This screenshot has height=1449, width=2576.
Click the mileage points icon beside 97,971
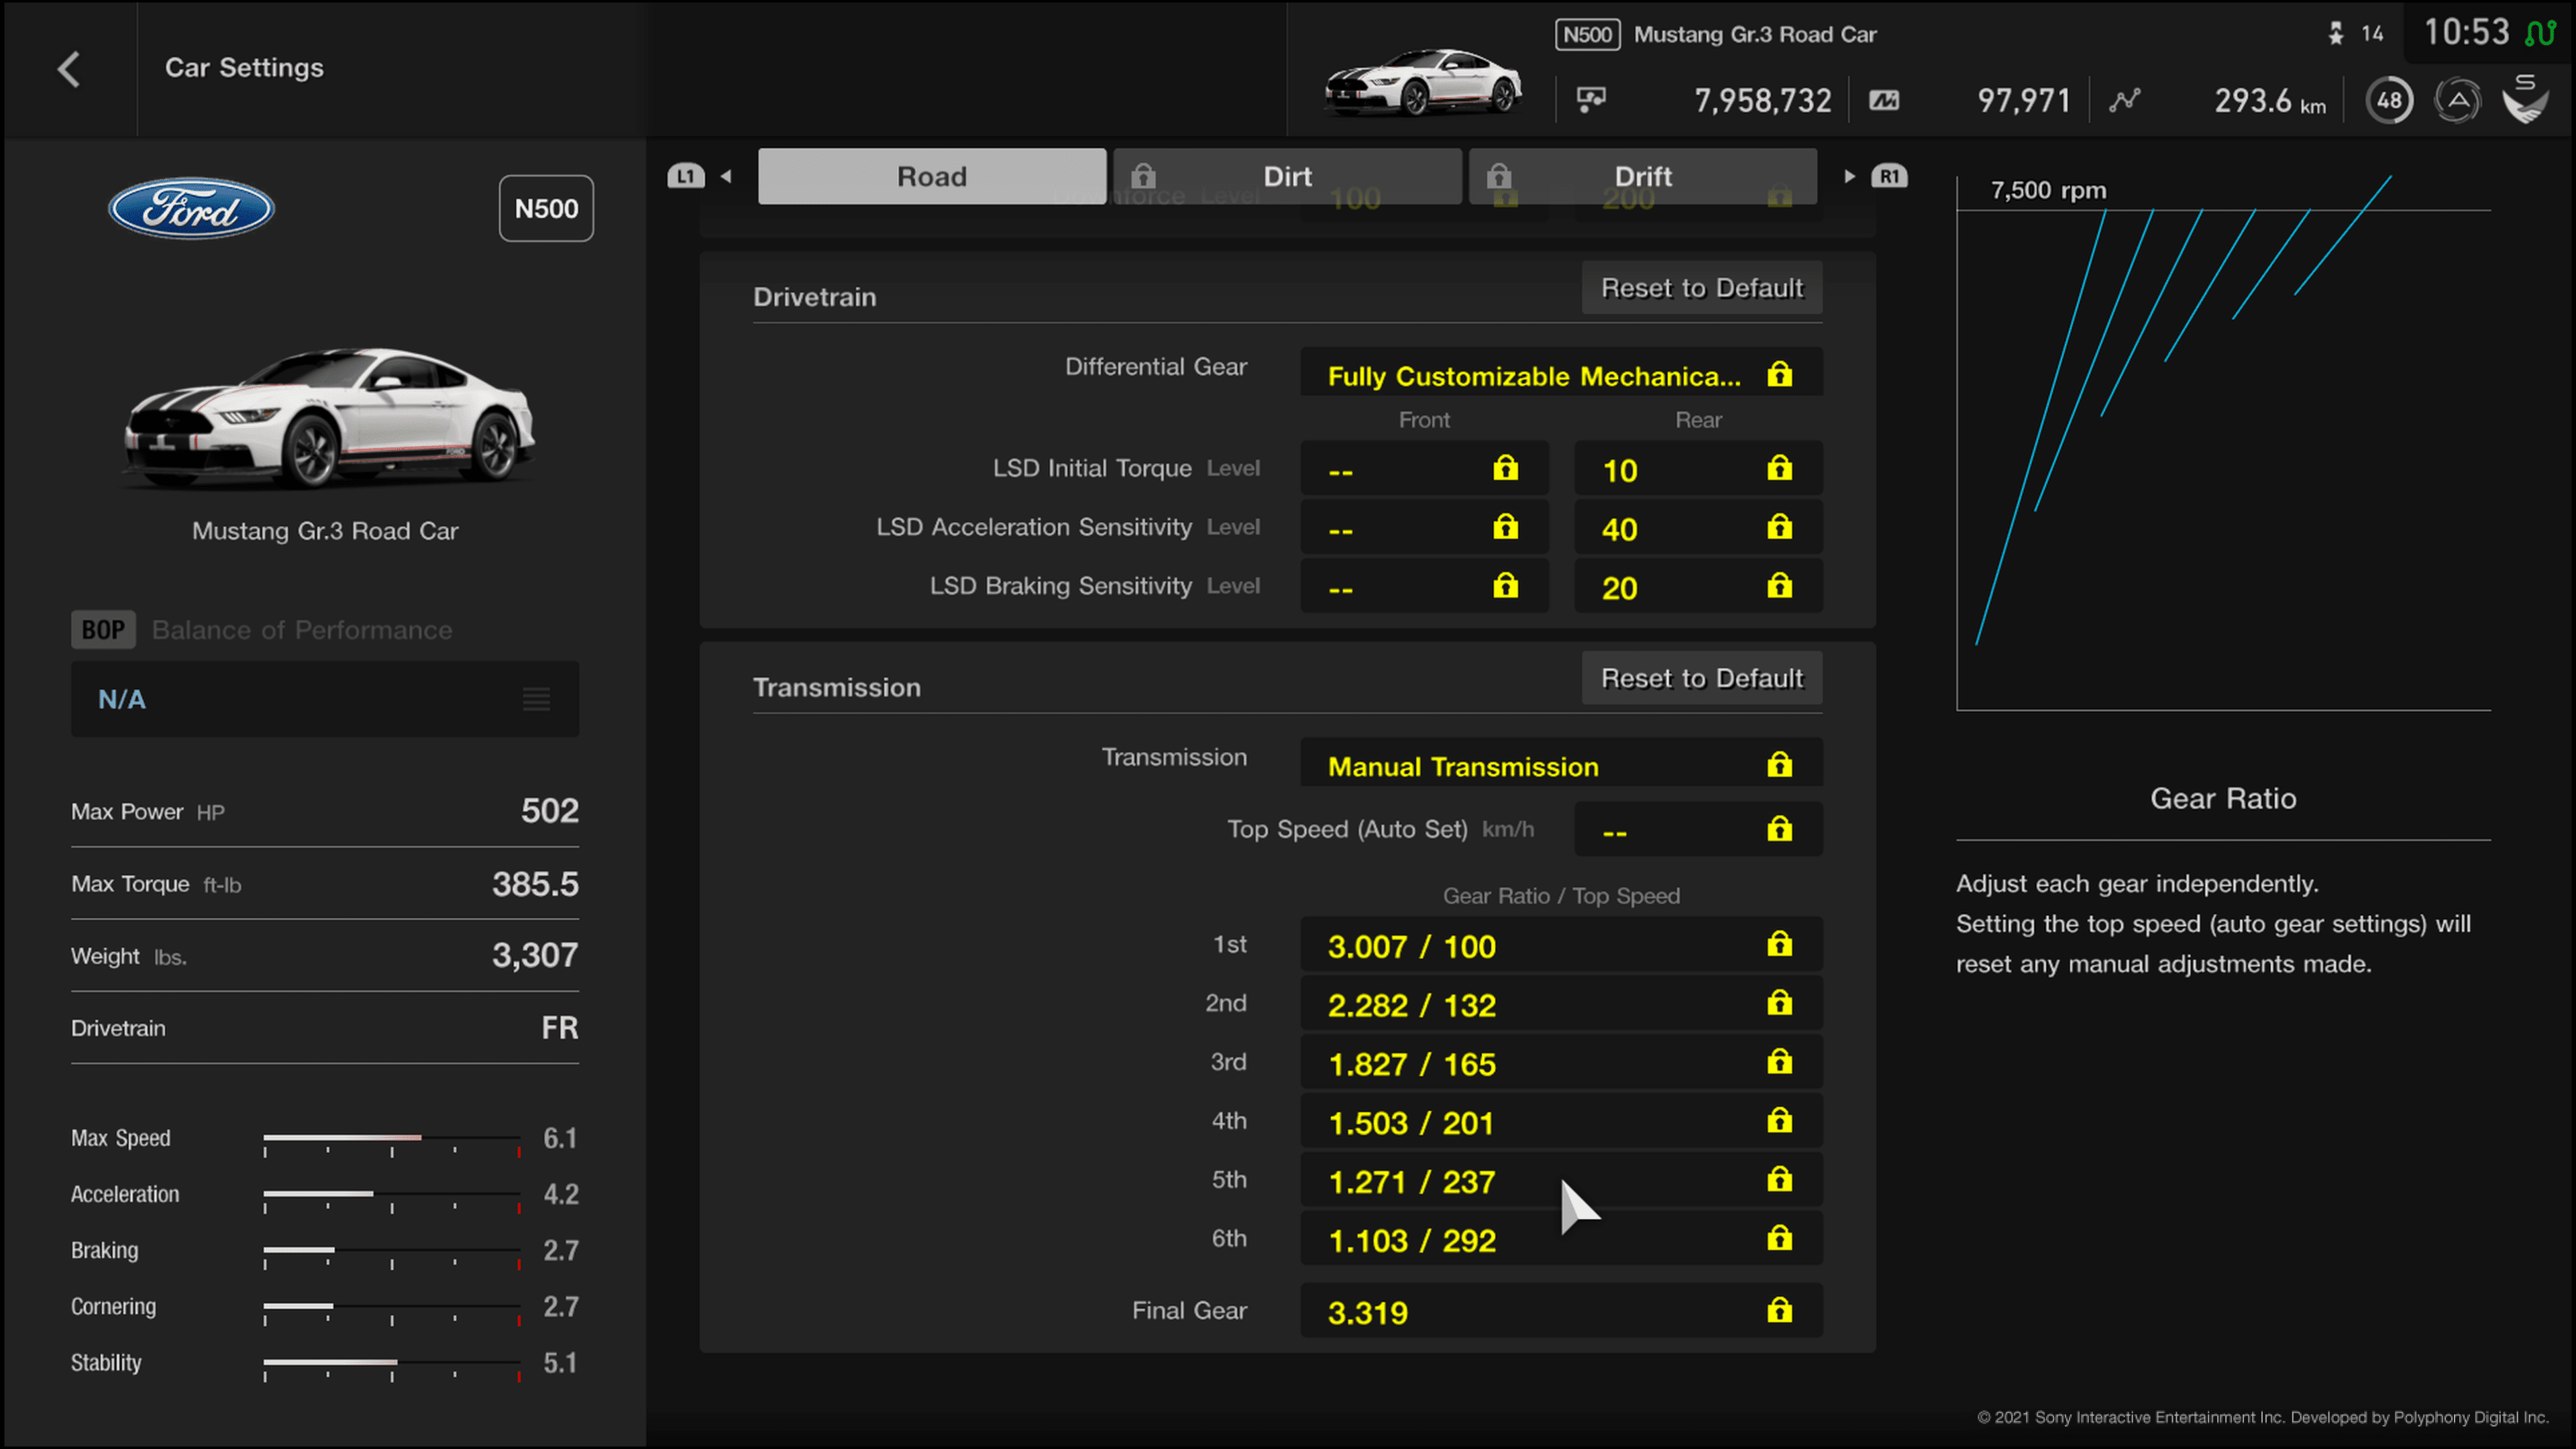(1884, 100)
